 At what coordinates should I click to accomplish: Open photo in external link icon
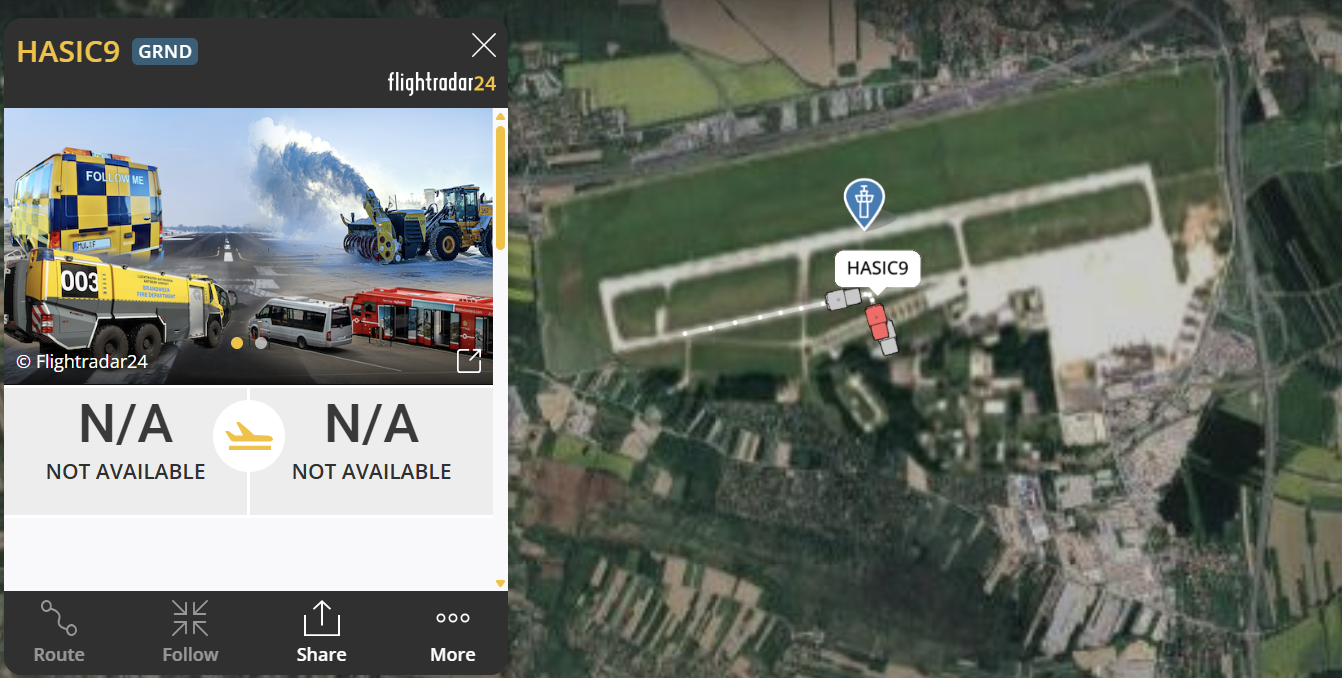(x=469, y=361)
